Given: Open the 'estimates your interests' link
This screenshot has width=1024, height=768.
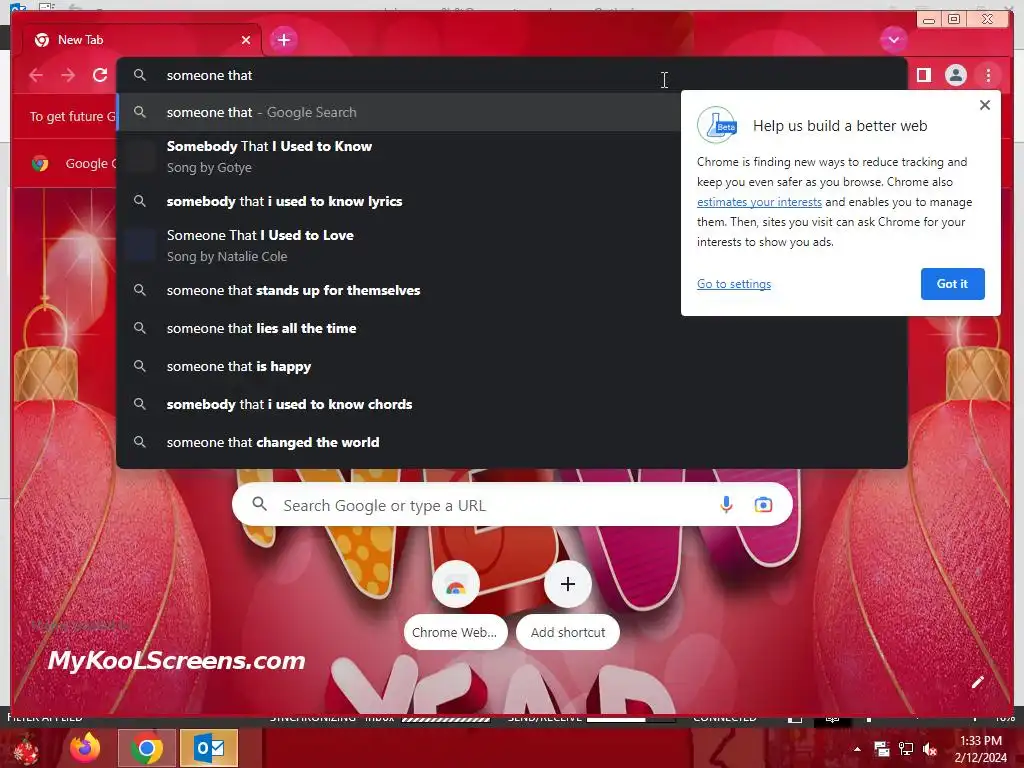Looking at the screenshot, I should pyautogui.click(x=759, y=202).
